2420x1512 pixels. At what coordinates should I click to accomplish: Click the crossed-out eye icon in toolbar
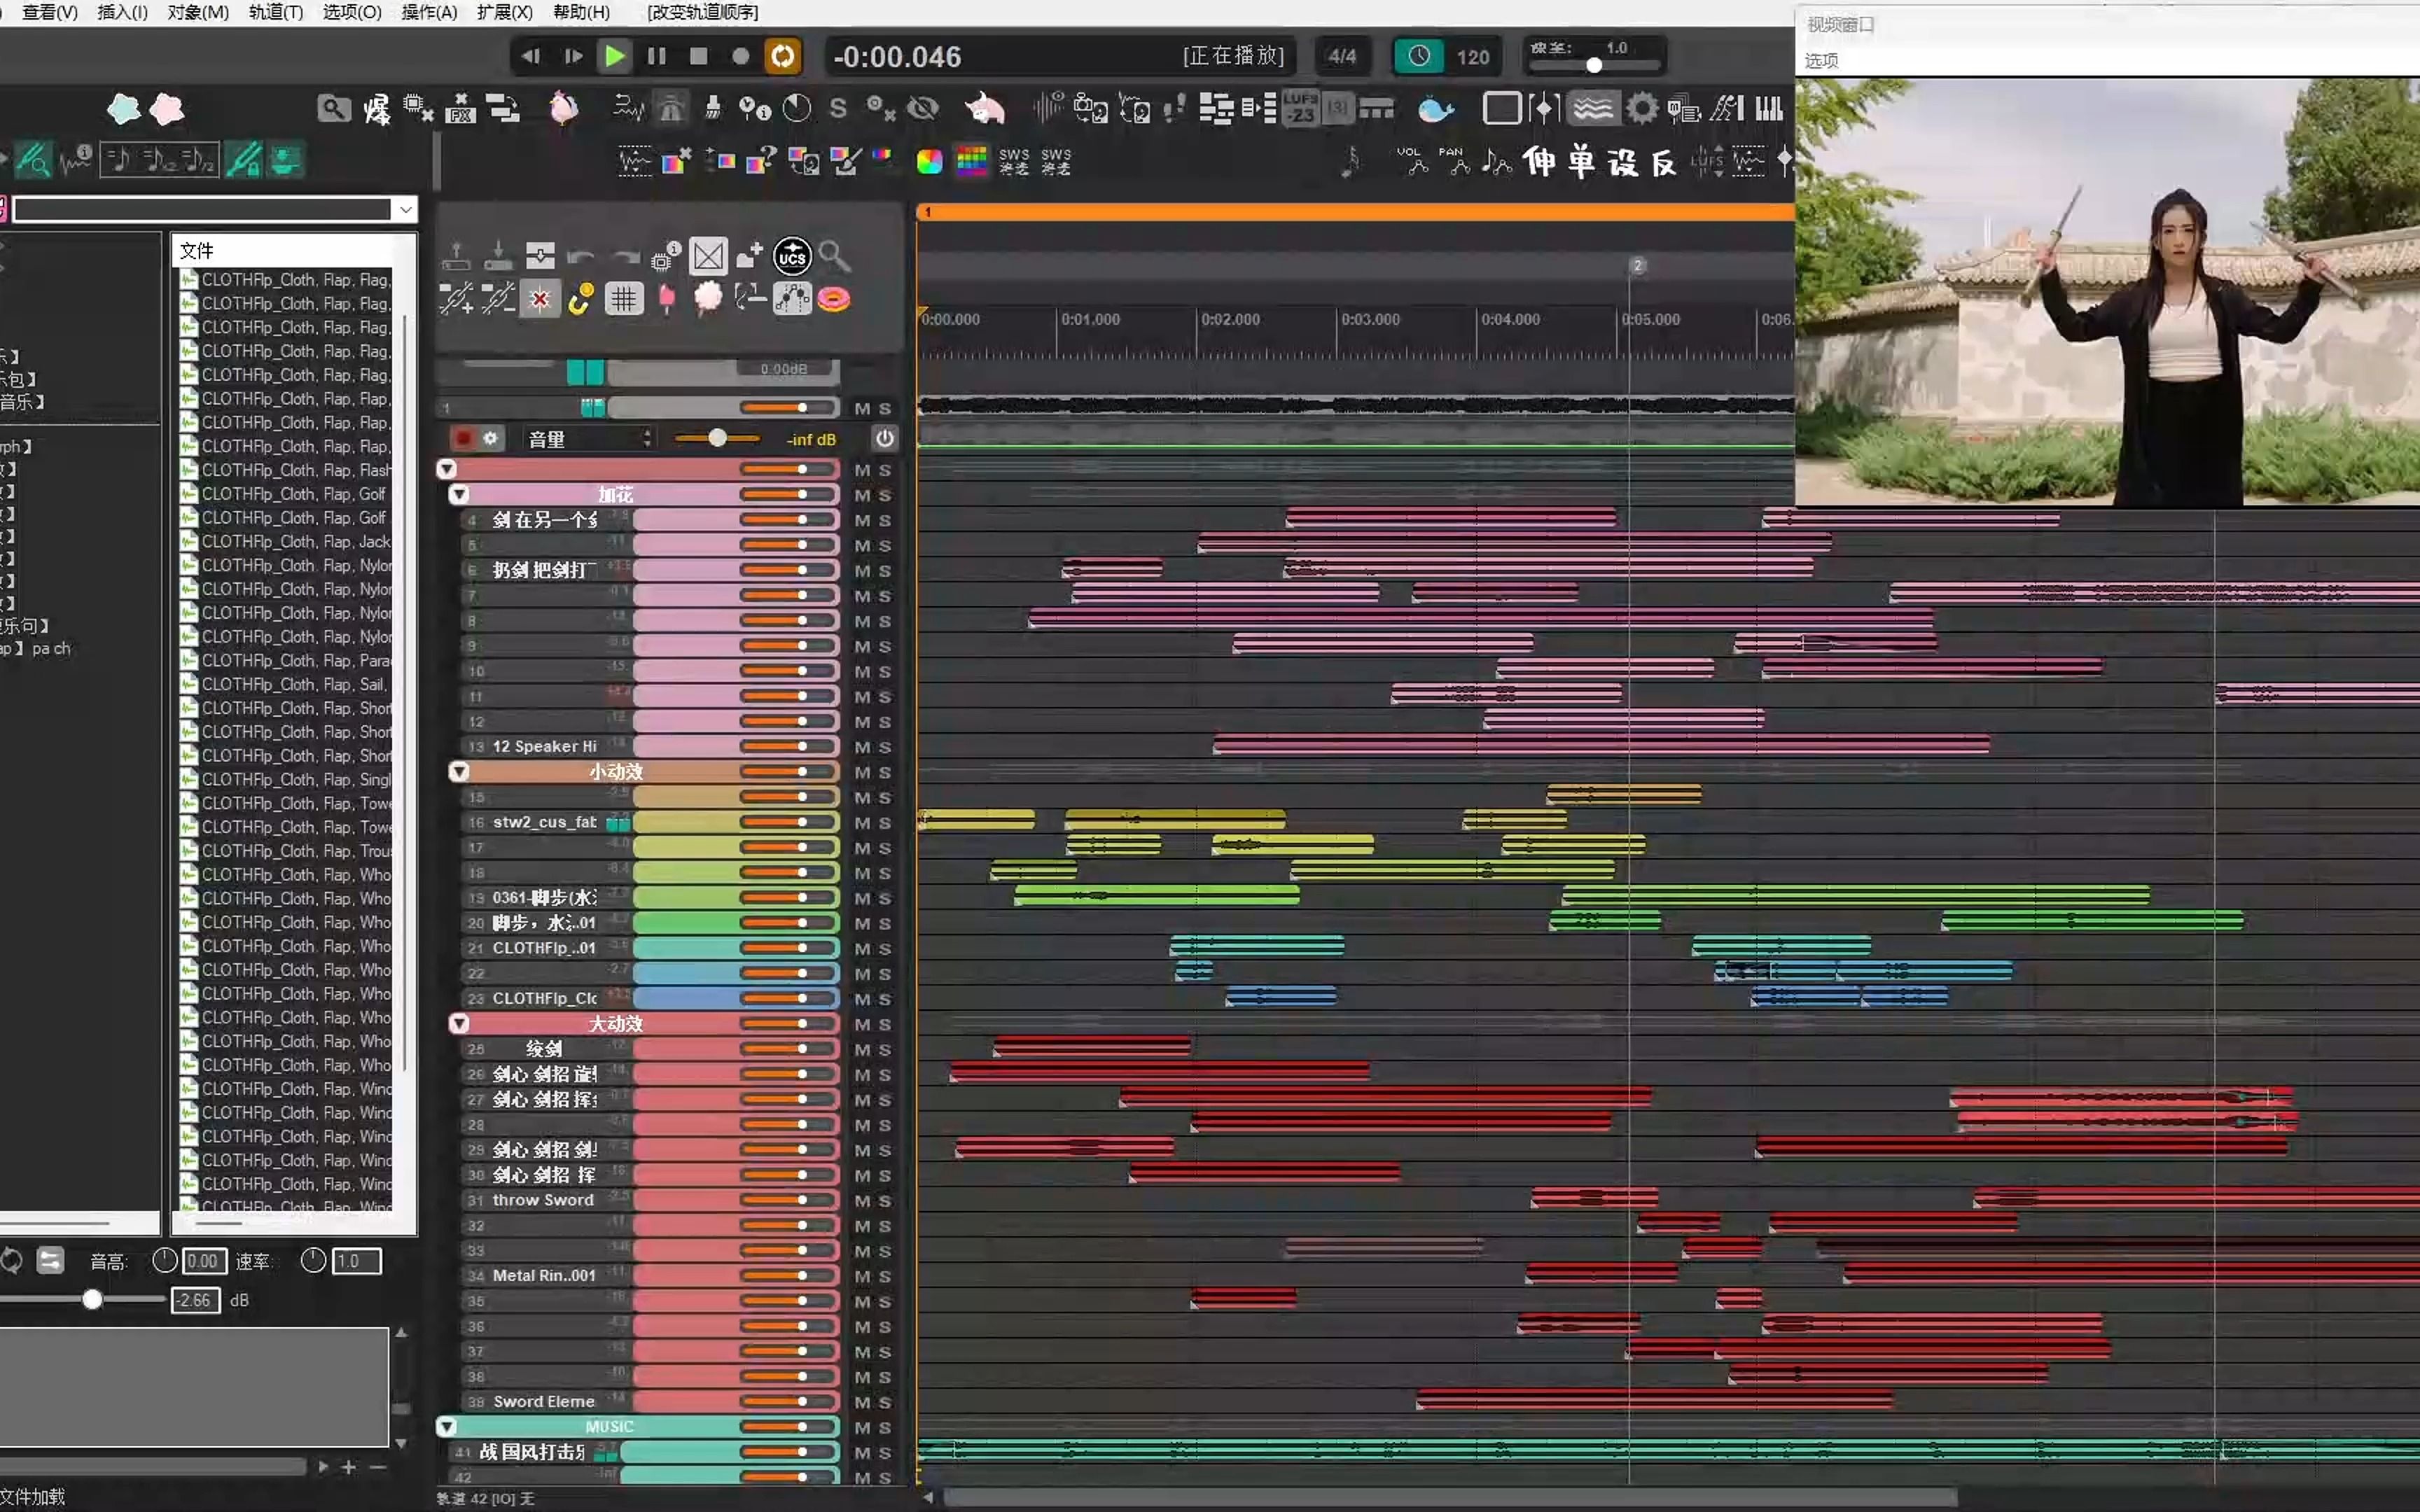[x=923, y=108]
